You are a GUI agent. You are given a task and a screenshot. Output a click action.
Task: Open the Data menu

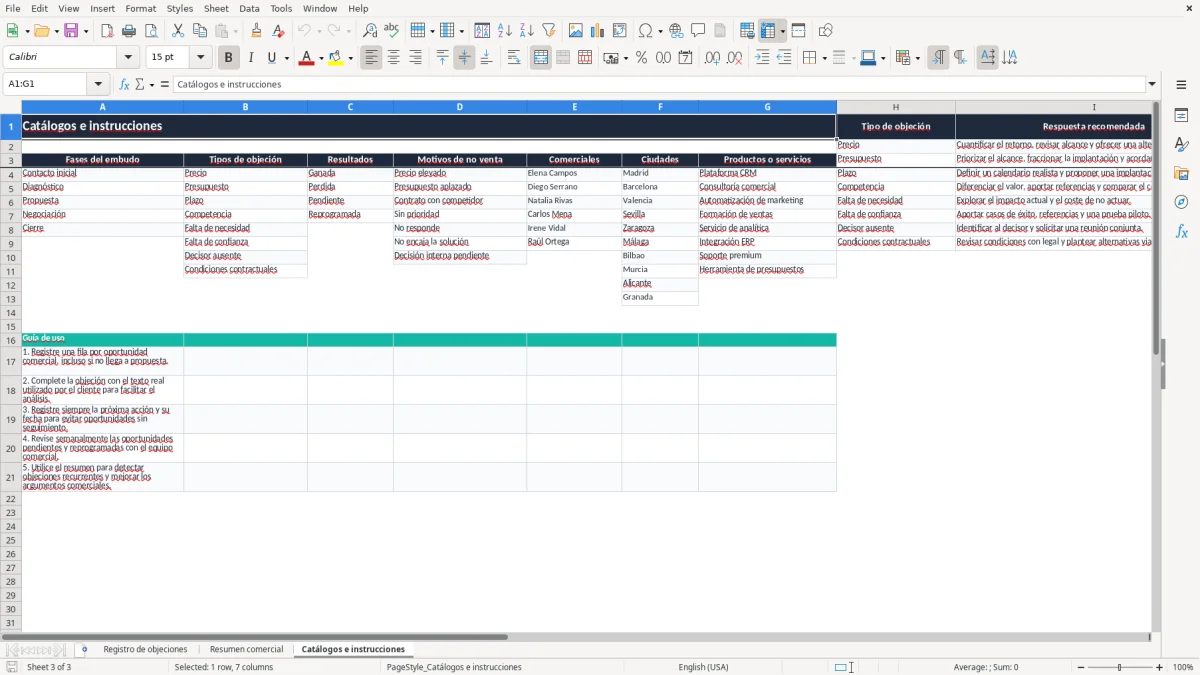pyautogui.click(x=249, y=8)
